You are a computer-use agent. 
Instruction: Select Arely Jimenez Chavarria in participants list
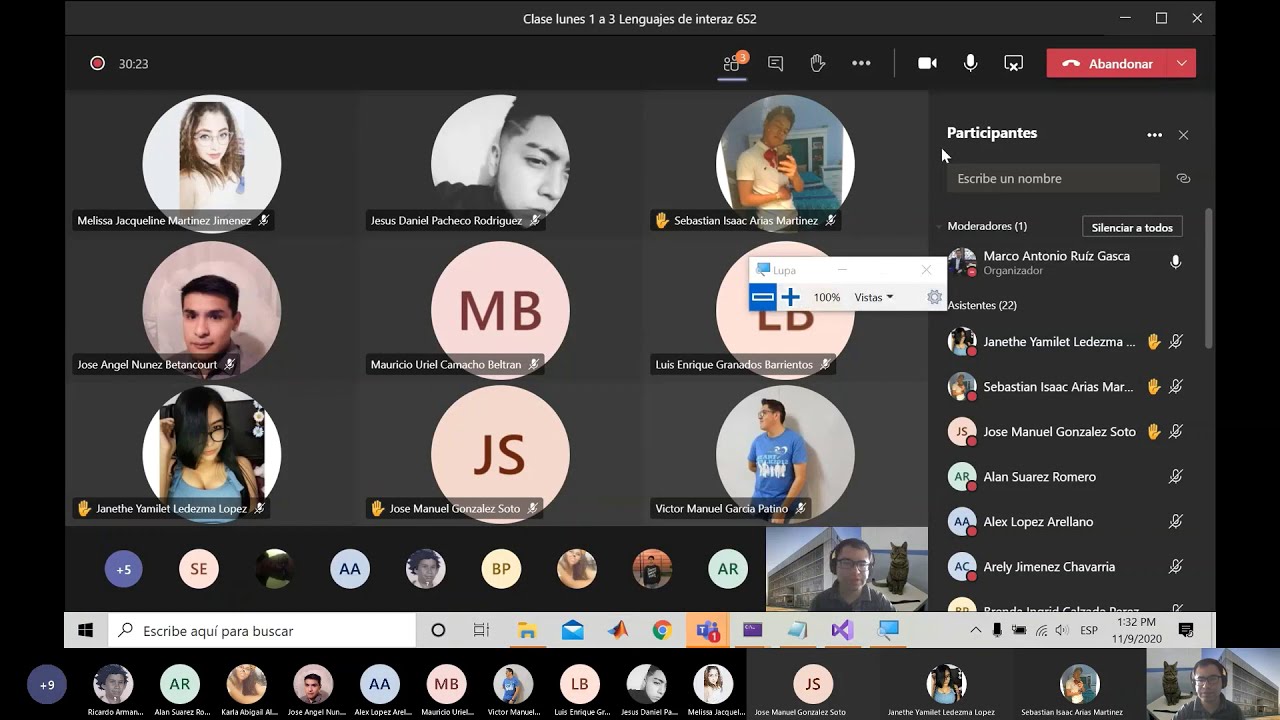tap(1067, 567)
